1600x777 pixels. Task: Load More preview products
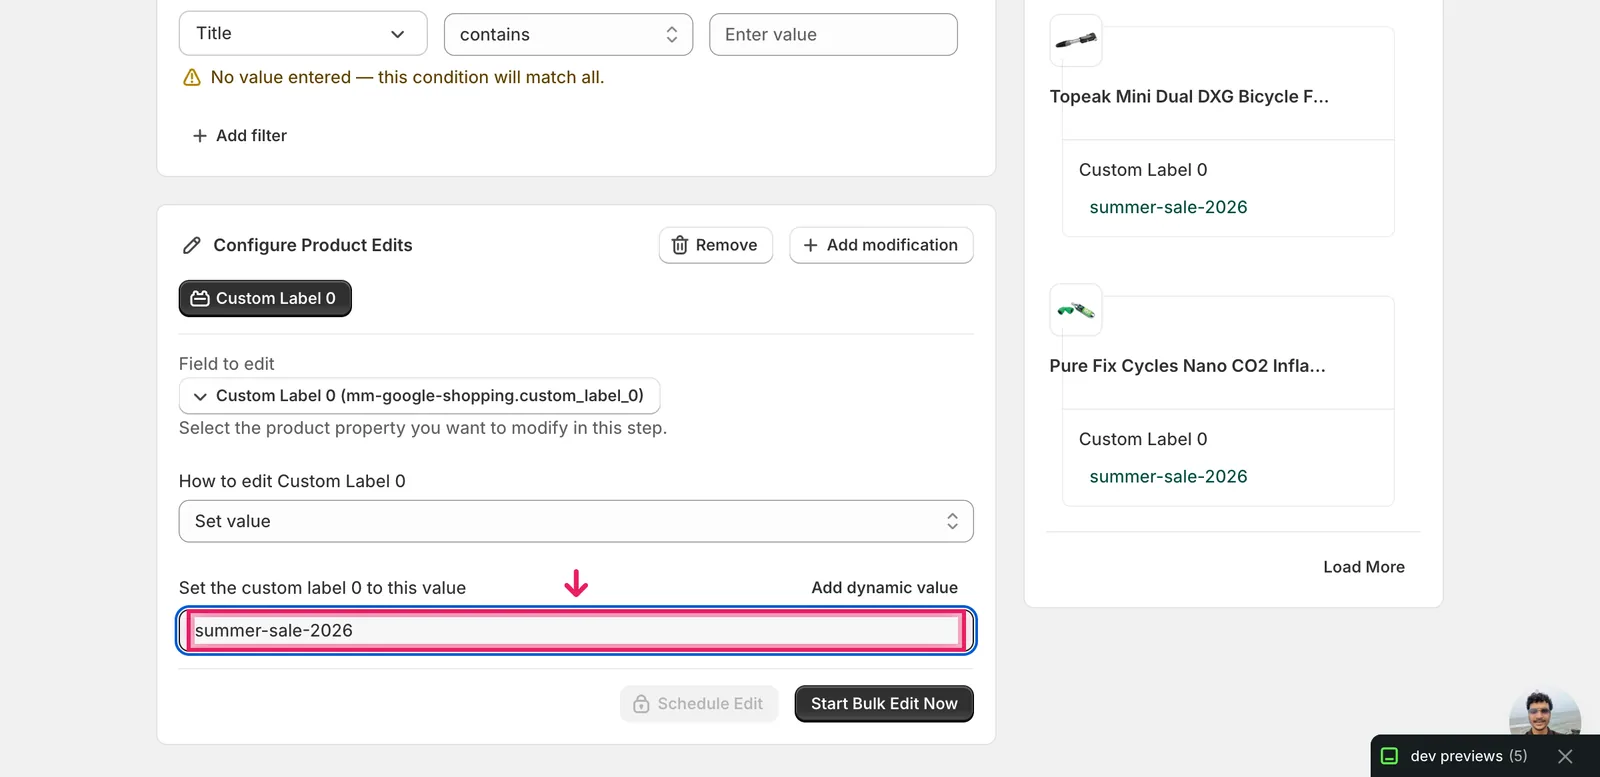(1364, 567)
